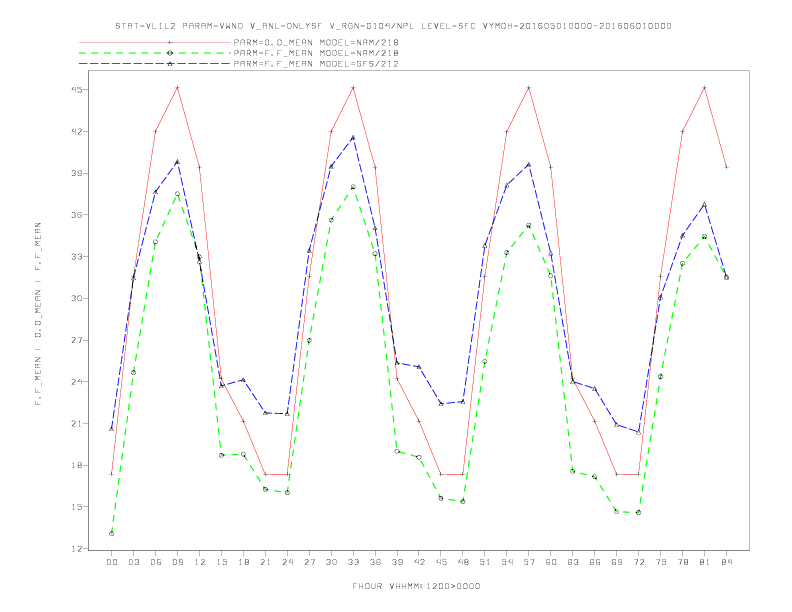Click x-axis forecast hour label 72
This screenshot has height=612, width=792.
[638, 562]
